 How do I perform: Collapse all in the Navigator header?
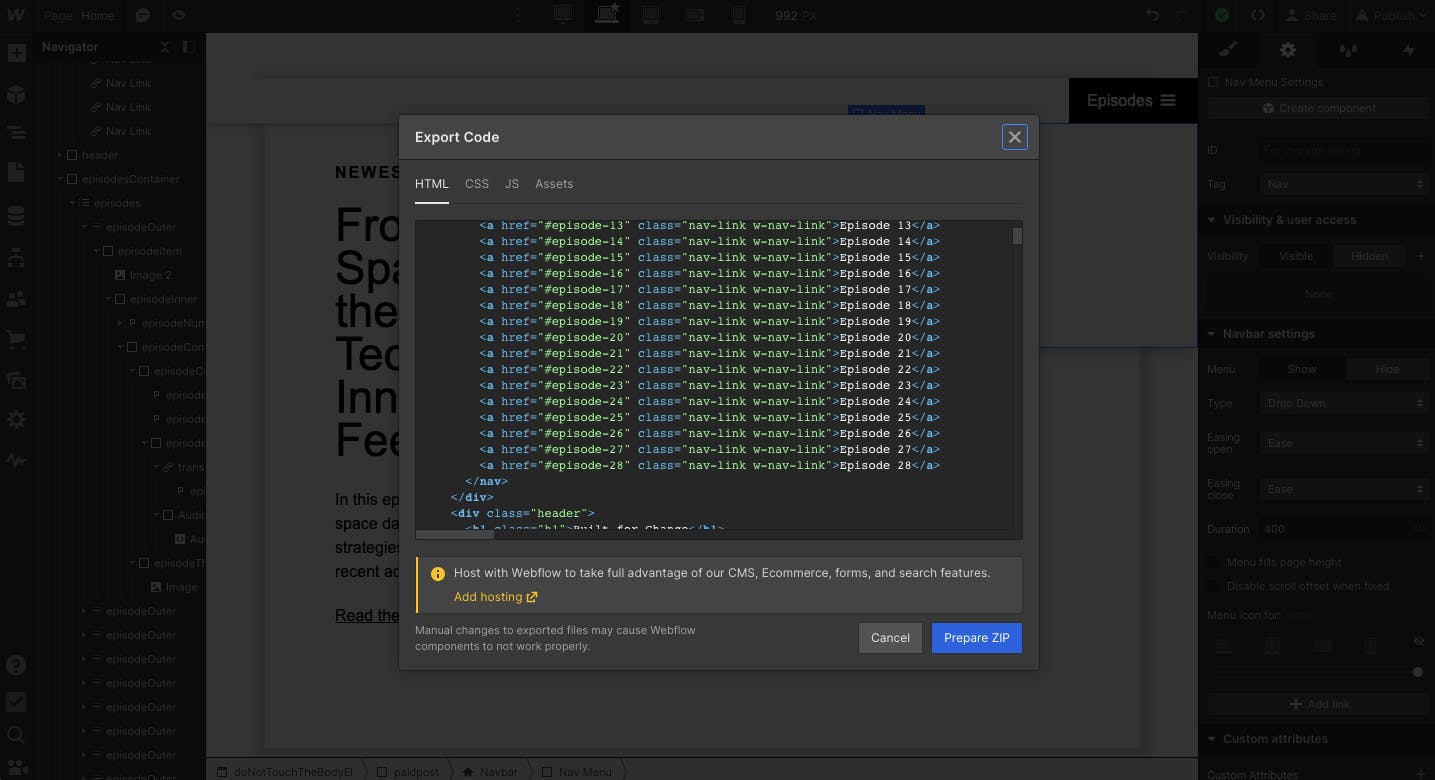[x=165, y=47]
